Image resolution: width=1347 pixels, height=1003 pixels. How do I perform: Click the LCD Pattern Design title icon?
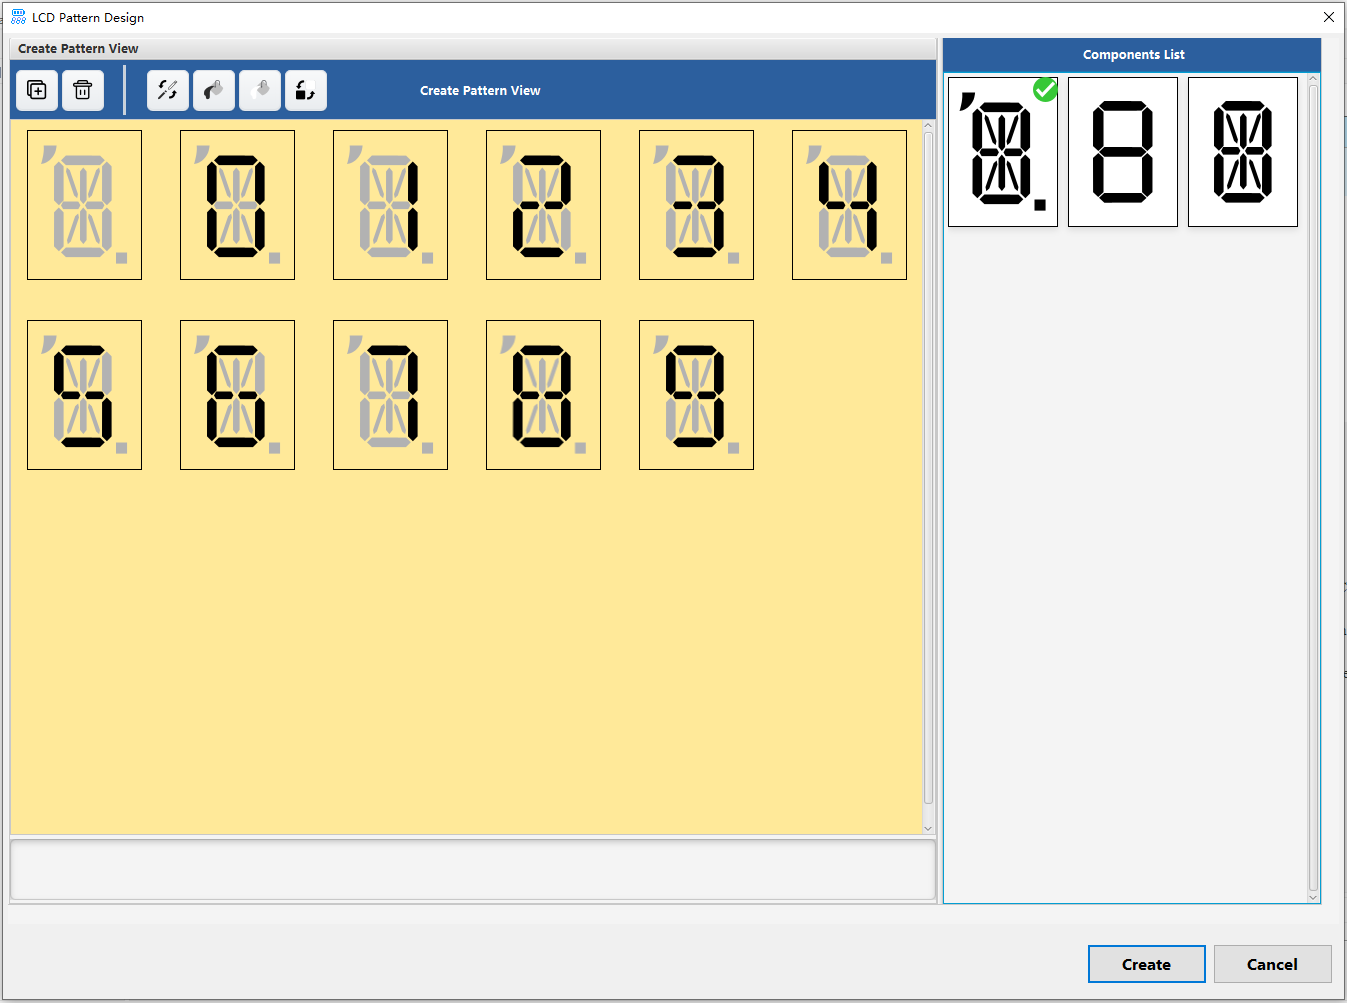pyautogui.click(x=18, y=17)
